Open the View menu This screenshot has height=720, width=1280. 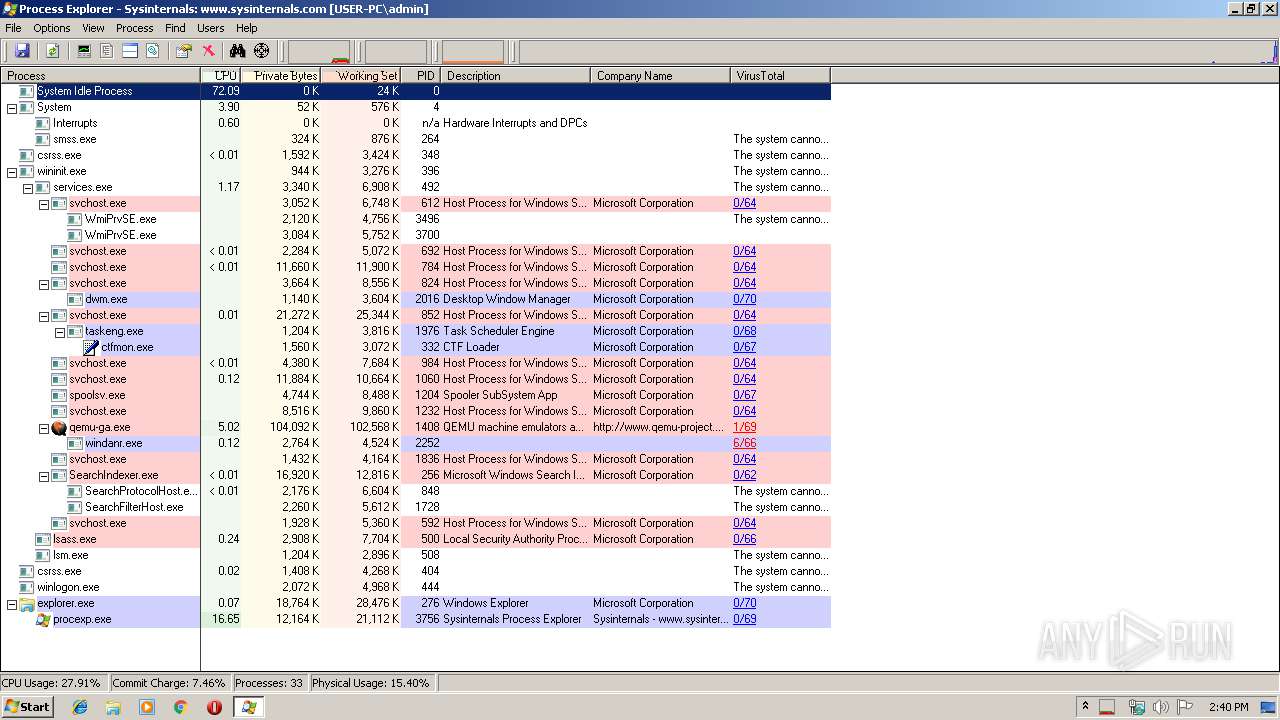point(93,28)
